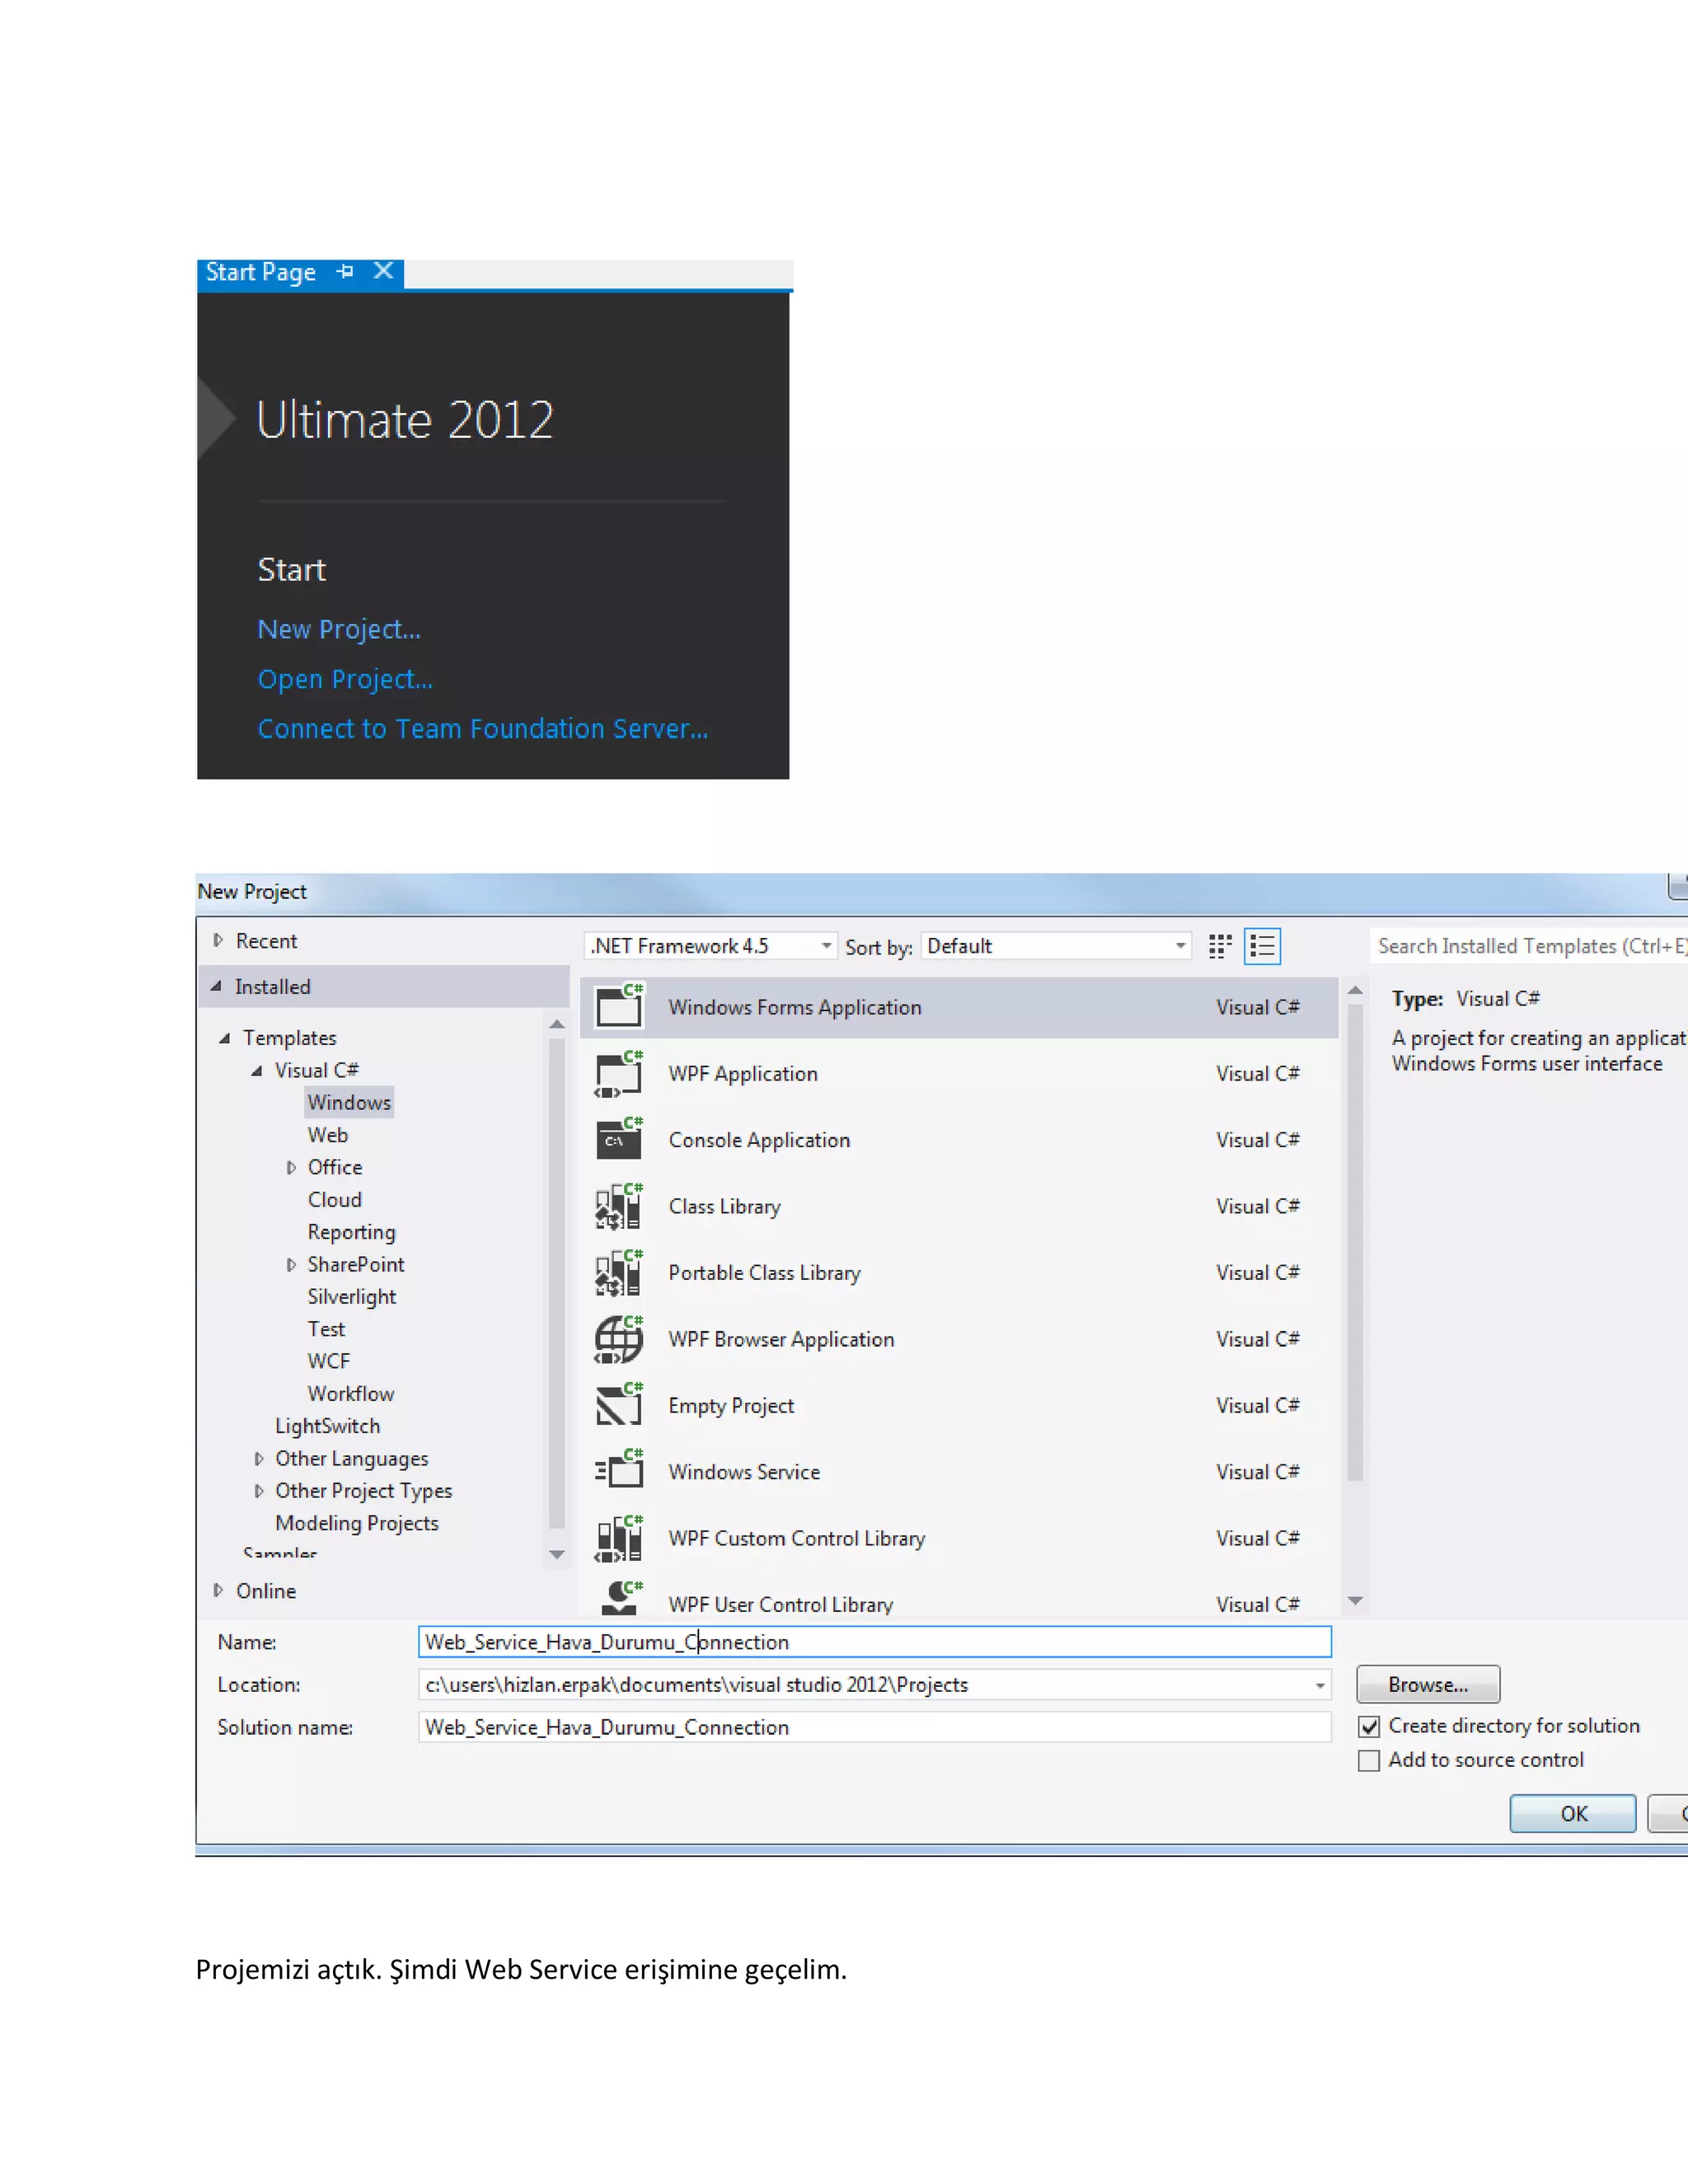Expand the Online templates node
The height and width of the screenshot is (2184, 1688).
tap(218, 1590)
